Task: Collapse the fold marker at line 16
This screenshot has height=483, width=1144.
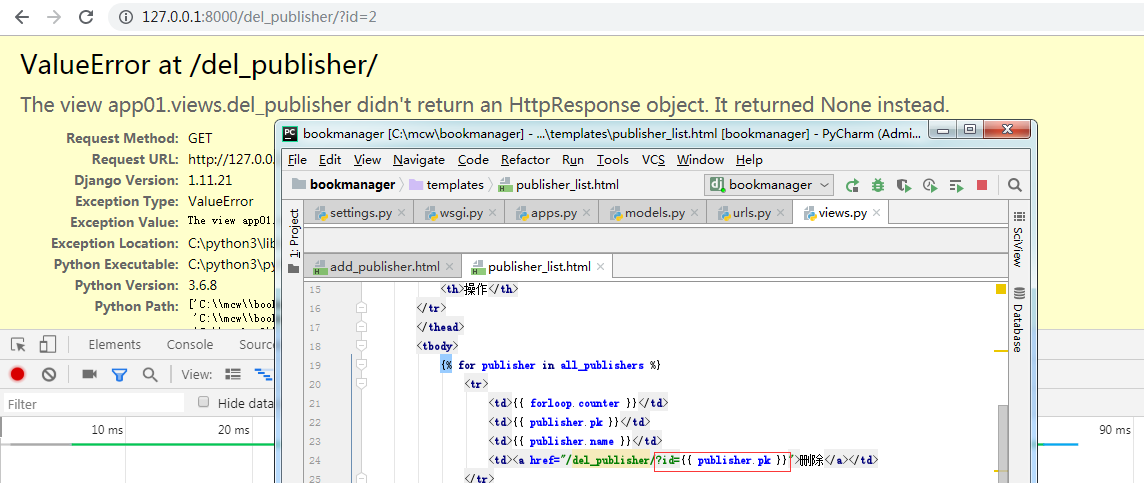Action: pyautogui.click(x=362, y=309)
